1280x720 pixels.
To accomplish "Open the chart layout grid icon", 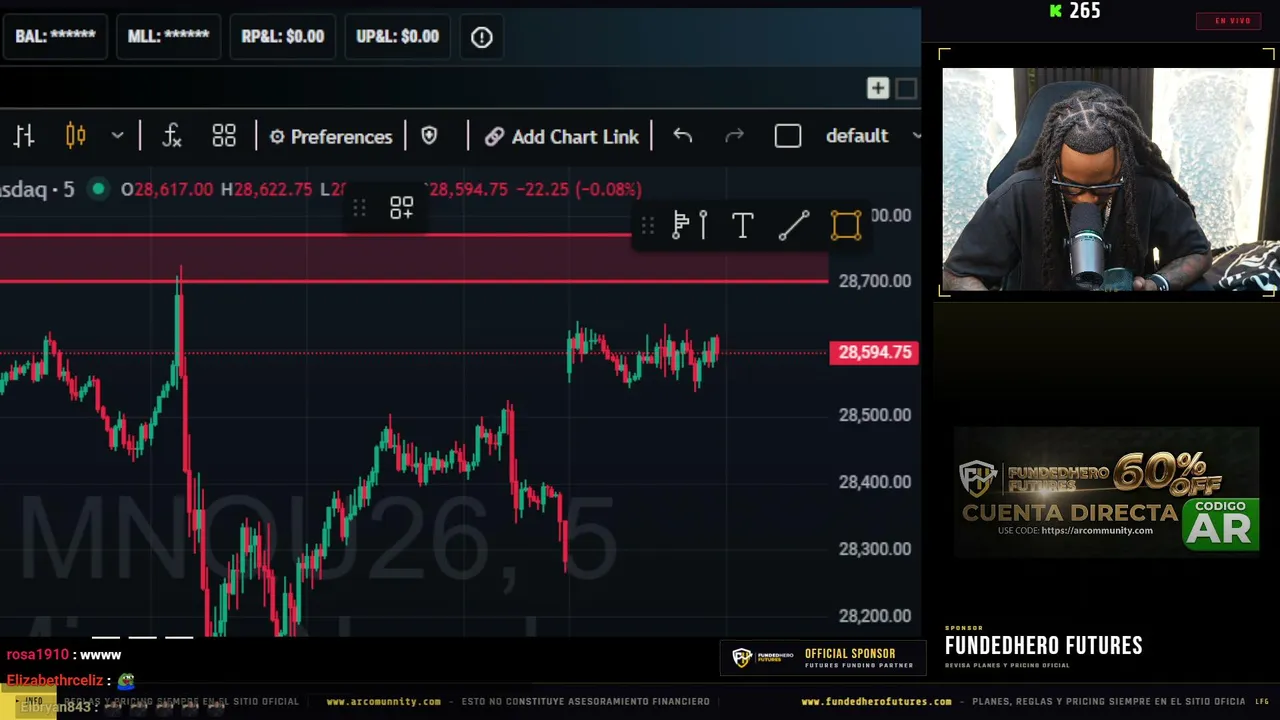I will (x=224, y=136).
